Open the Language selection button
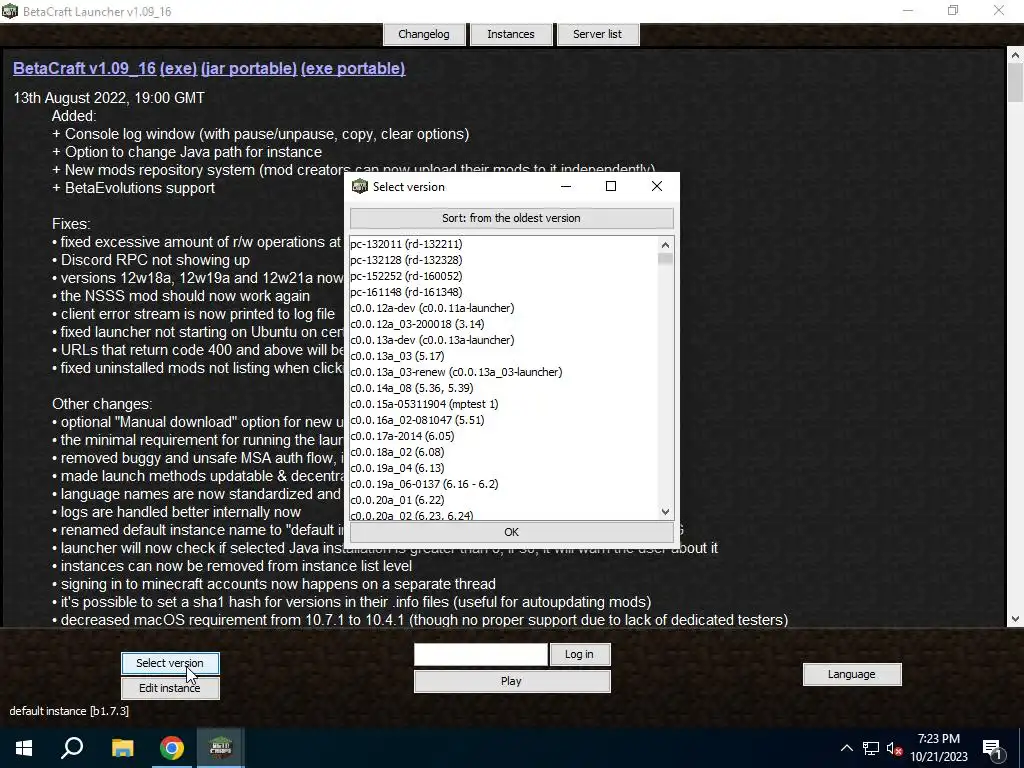 (x=852, y=674)
